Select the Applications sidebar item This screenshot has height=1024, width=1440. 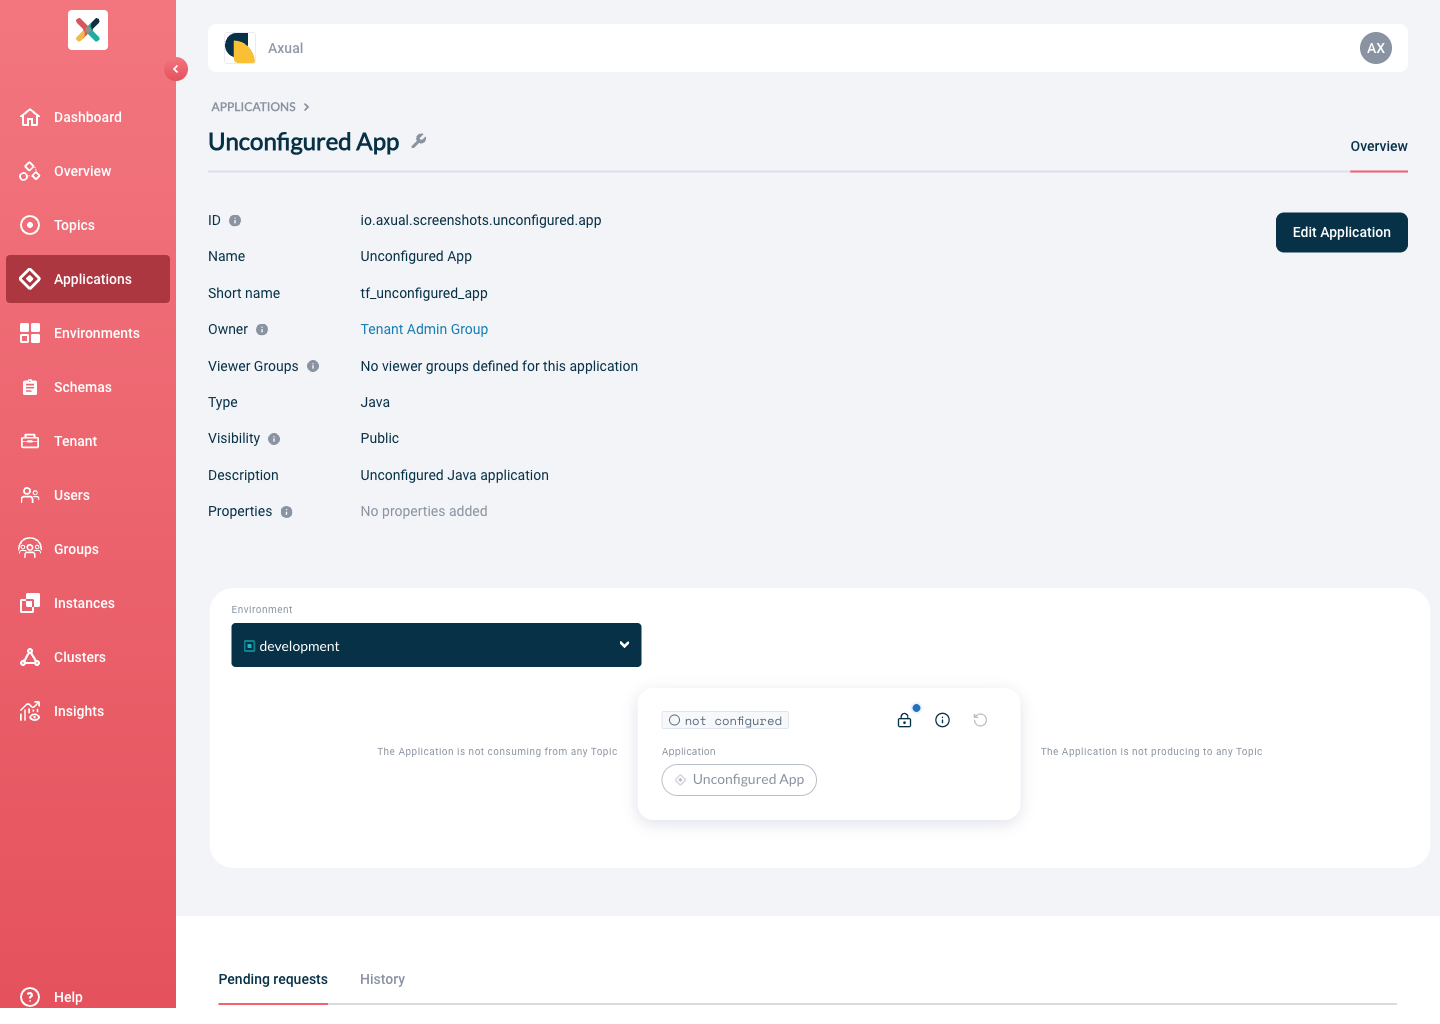pos(88,279)
